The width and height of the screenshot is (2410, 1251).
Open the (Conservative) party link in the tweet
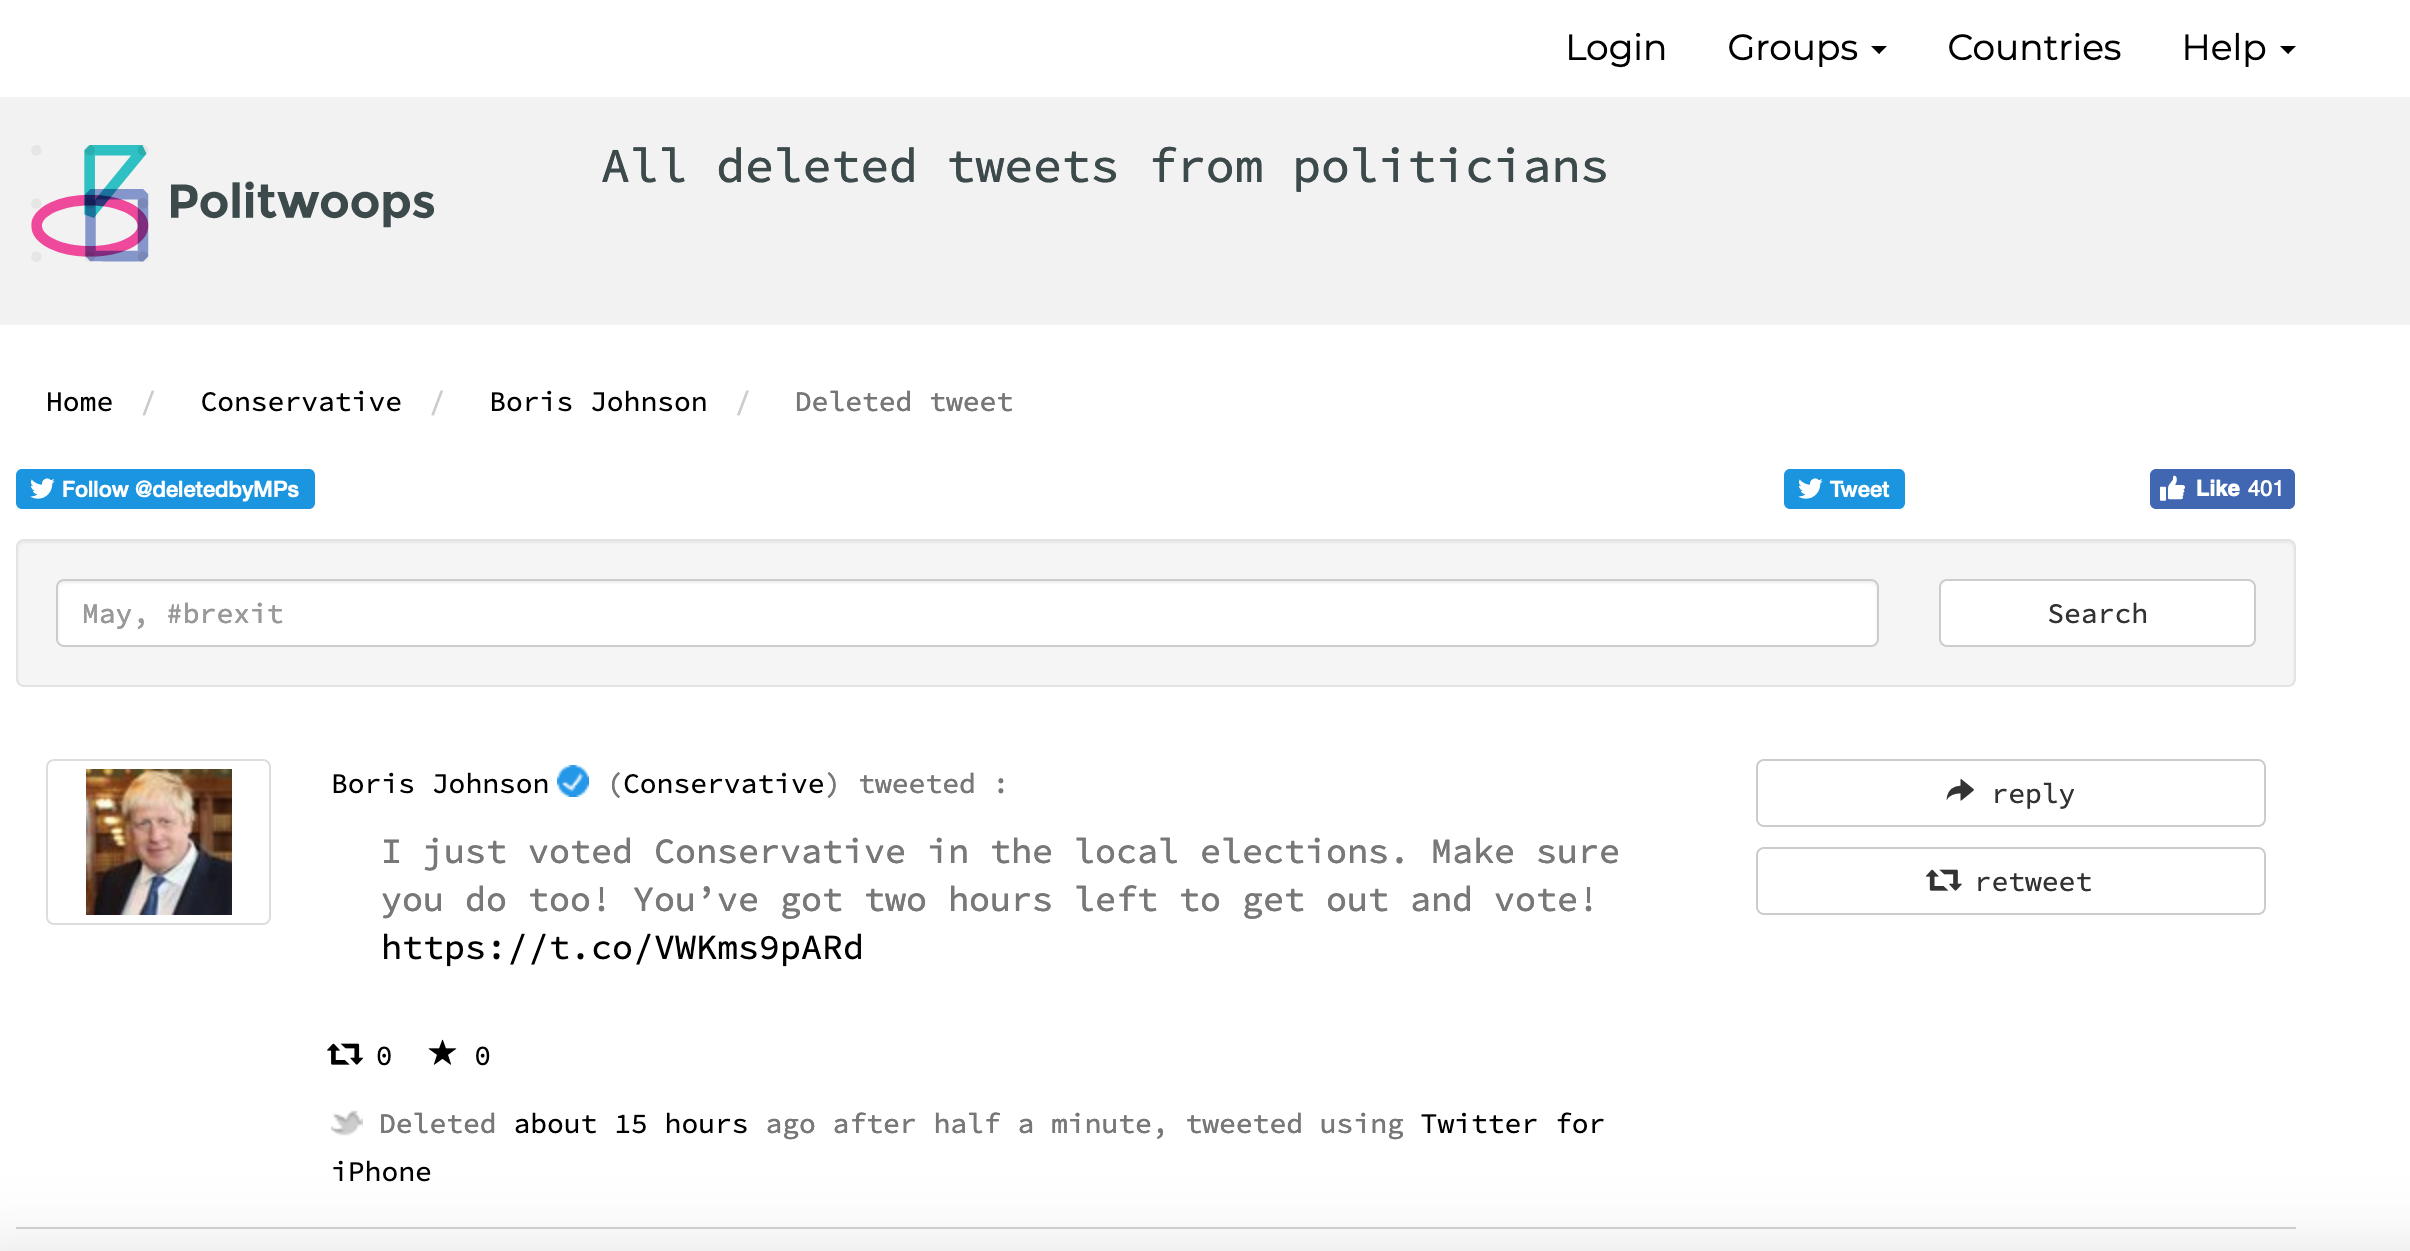pos(723,784)
